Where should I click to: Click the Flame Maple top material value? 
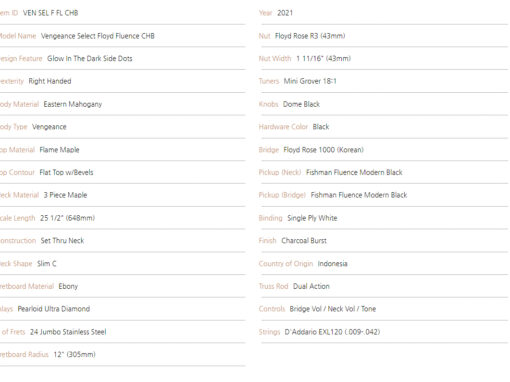[59, 150]
